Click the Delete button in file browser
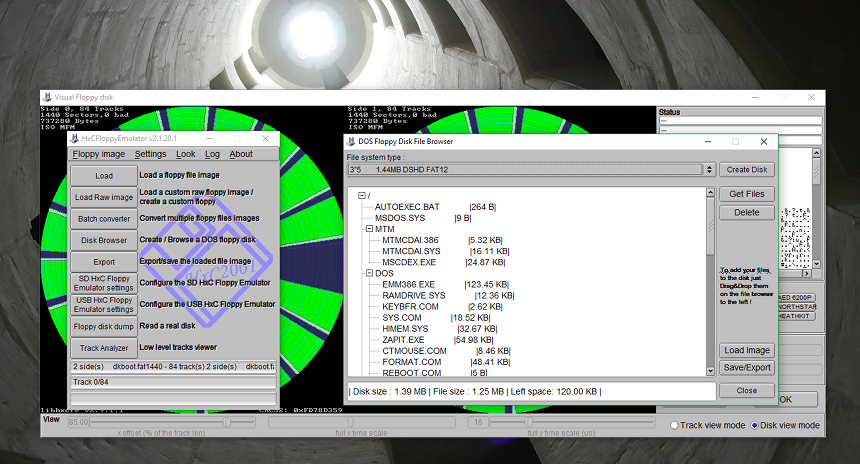Screen dimensions: 860x464 pos(746,212)
